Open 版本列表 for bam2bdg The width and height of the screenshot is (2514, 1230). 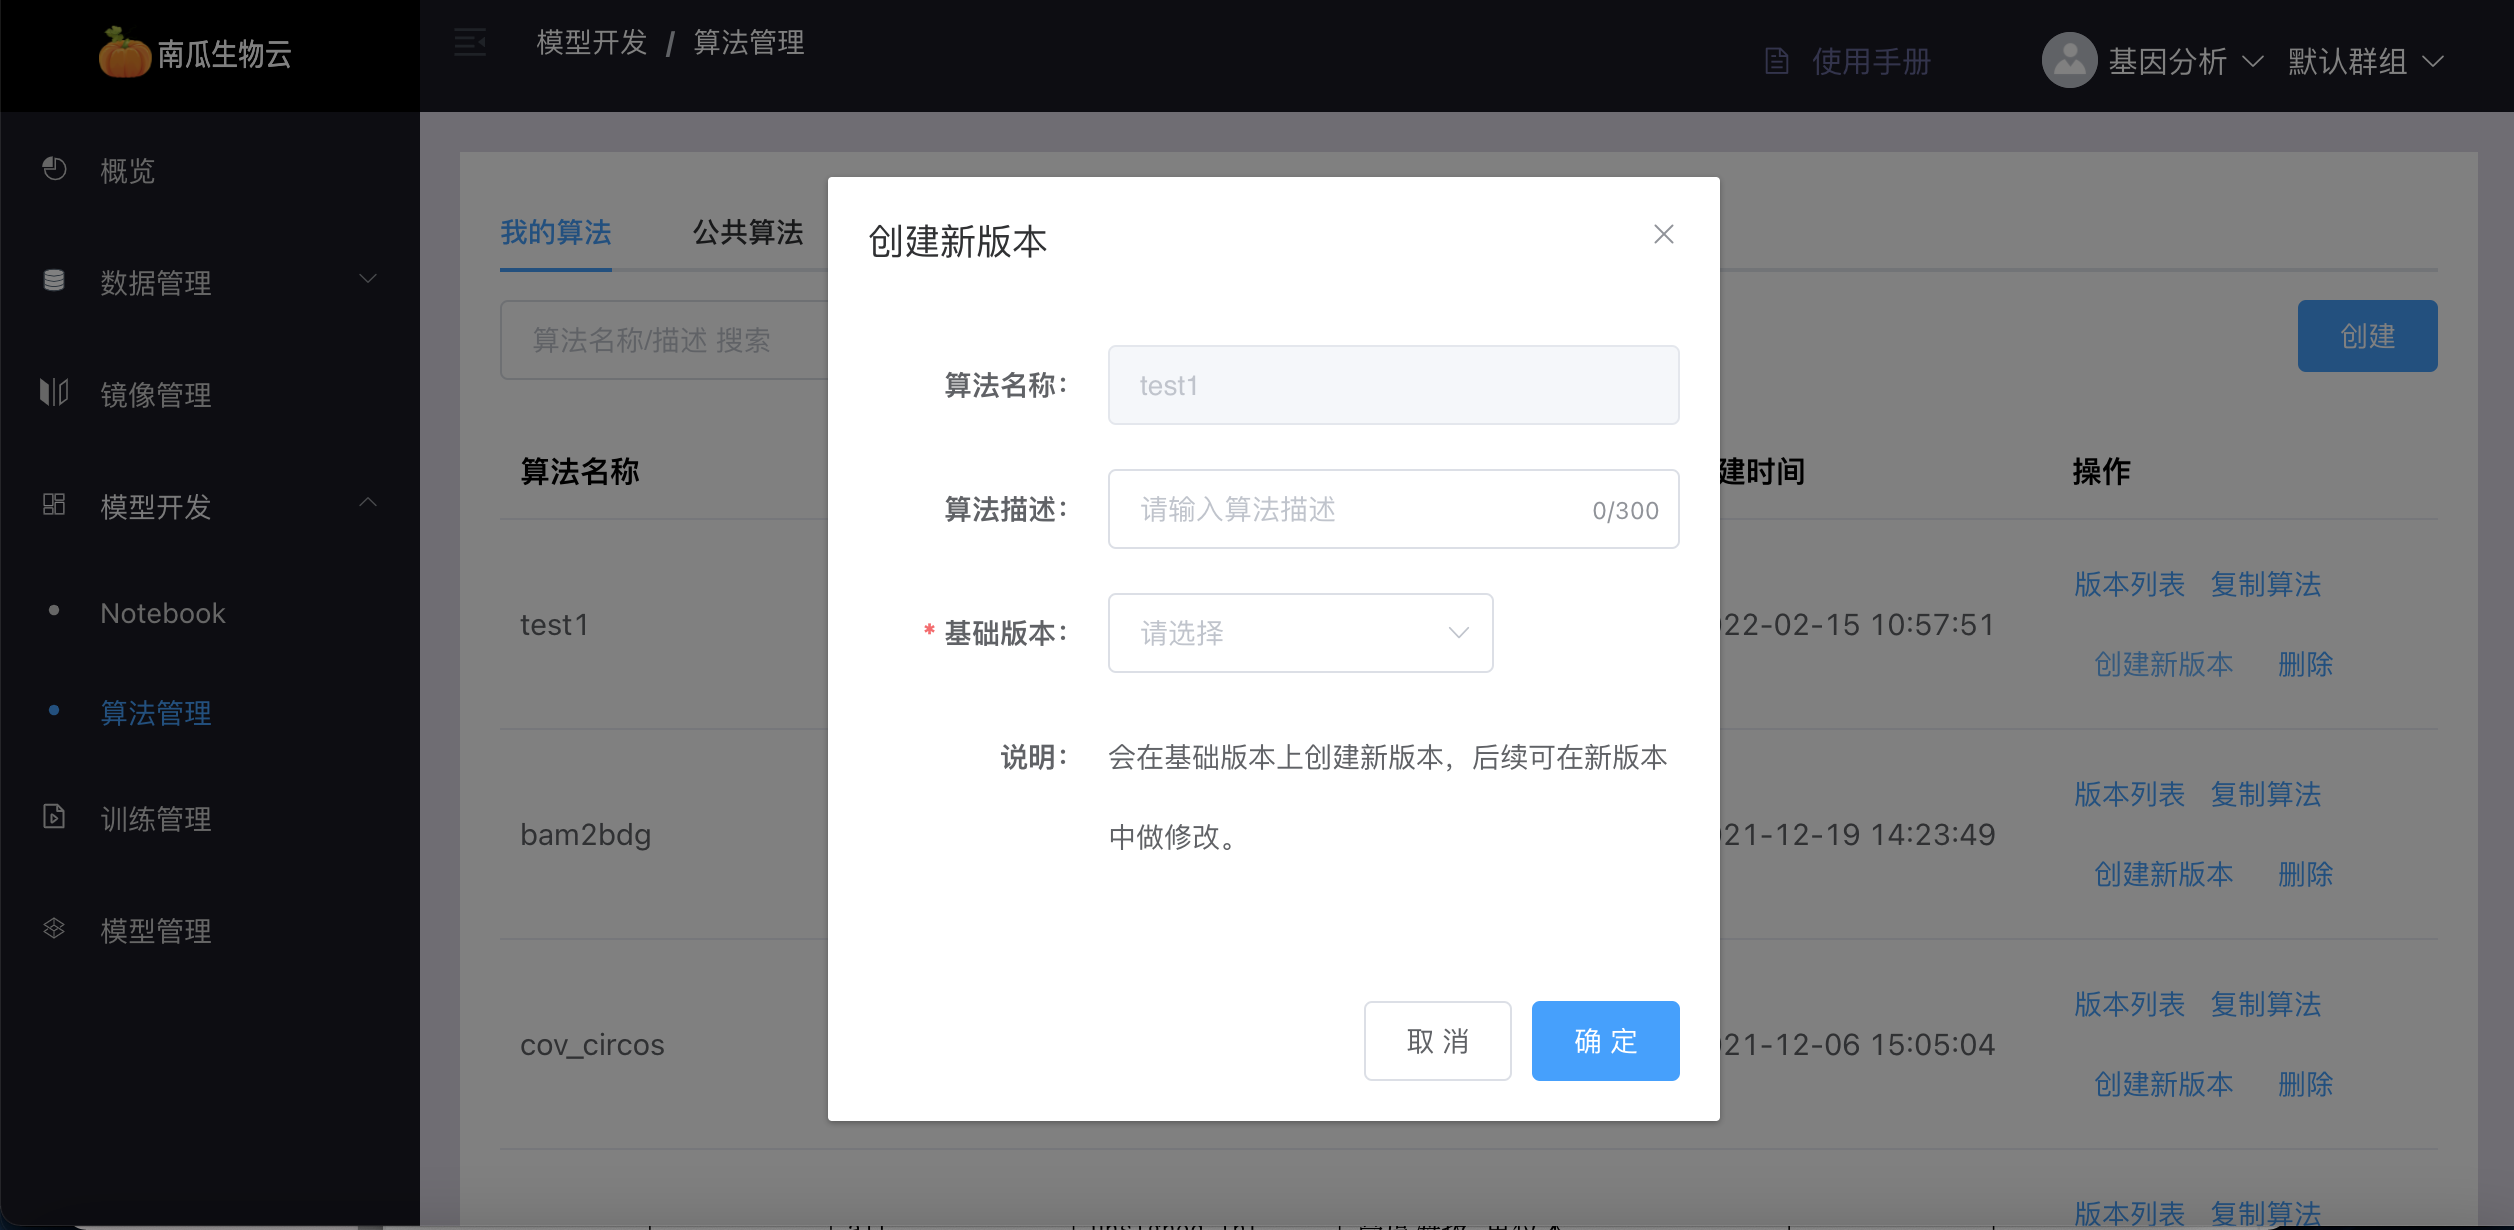2130,794
